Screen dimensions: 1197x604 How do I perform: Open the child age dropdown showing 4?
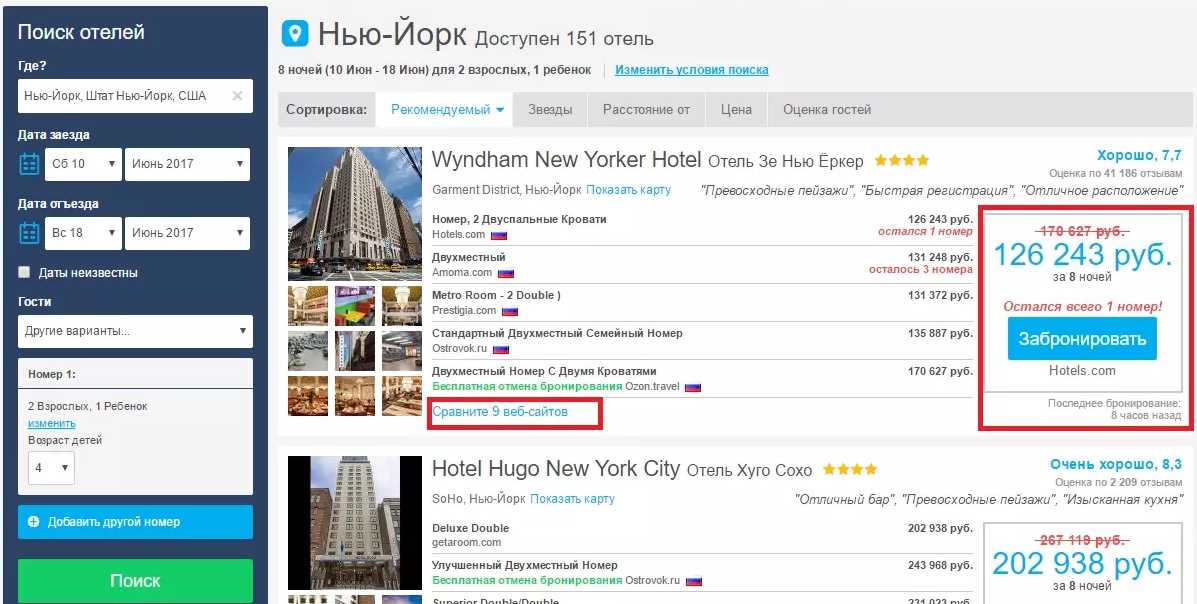51,468
